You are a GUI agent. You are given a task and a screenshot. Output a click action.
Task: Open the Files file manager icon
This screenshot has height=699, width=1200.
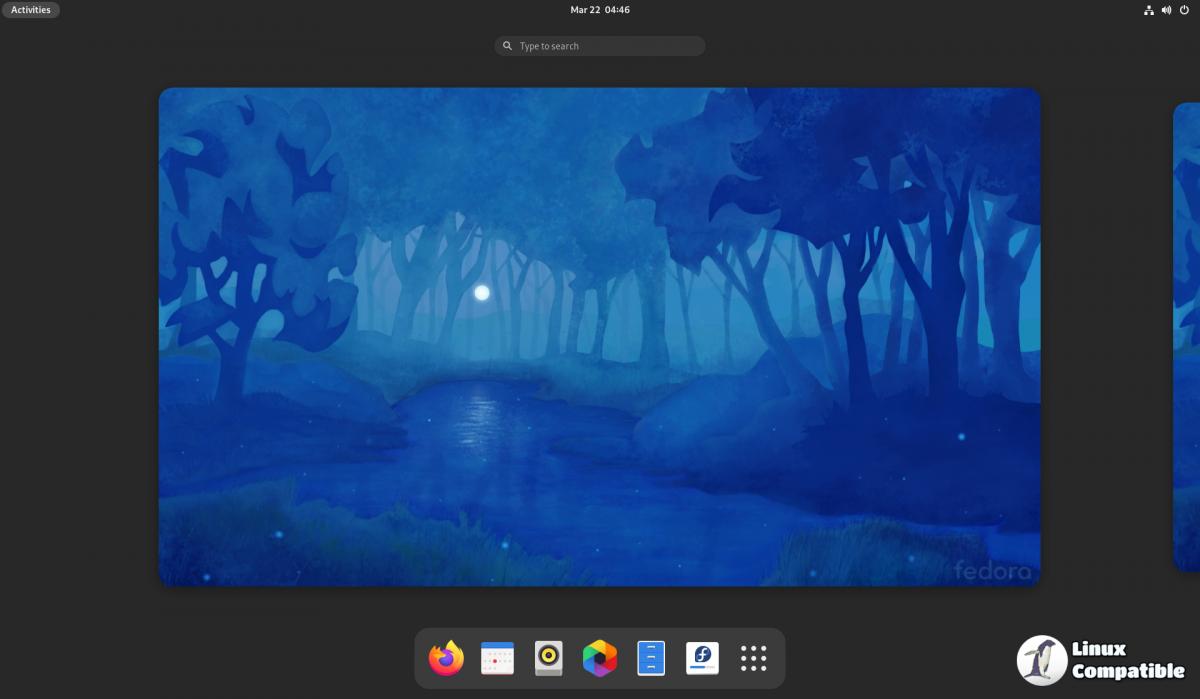[651, 658]
